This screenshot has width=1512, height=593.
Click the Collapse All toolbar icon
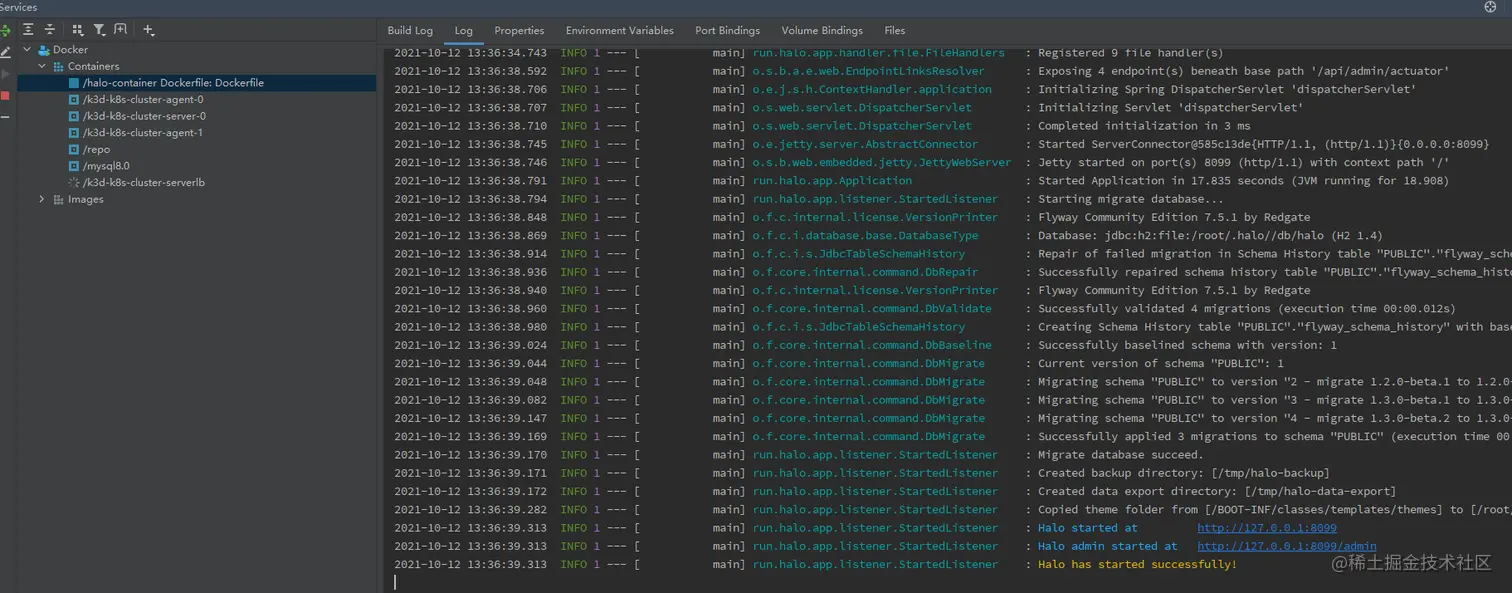(x=49, y=30)
